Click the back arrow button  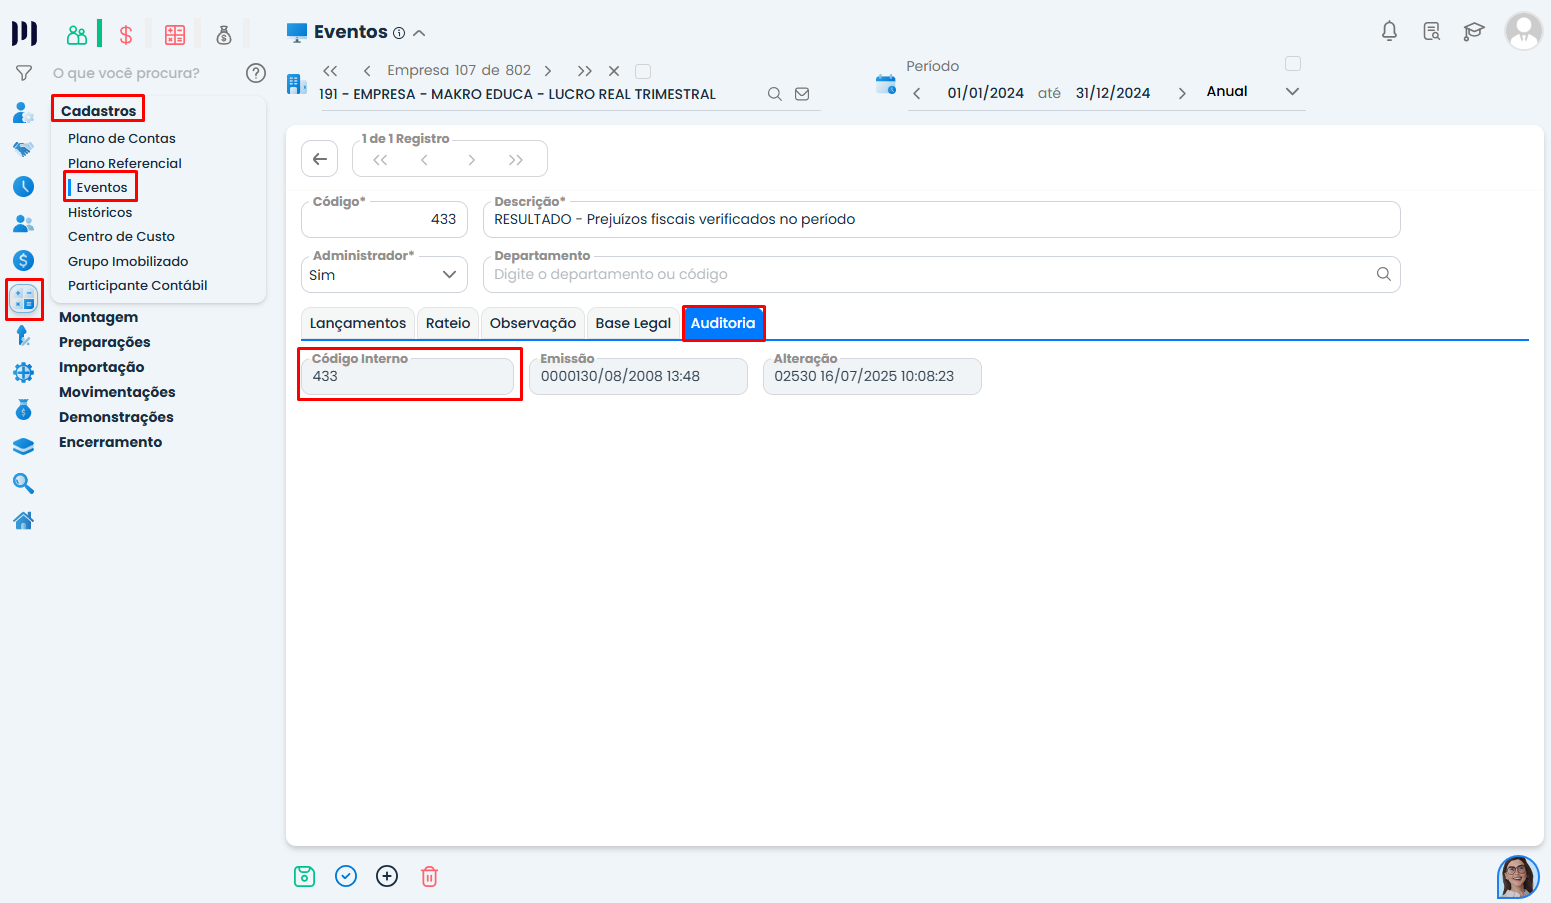pyautogui.click(x=320, y=159)
